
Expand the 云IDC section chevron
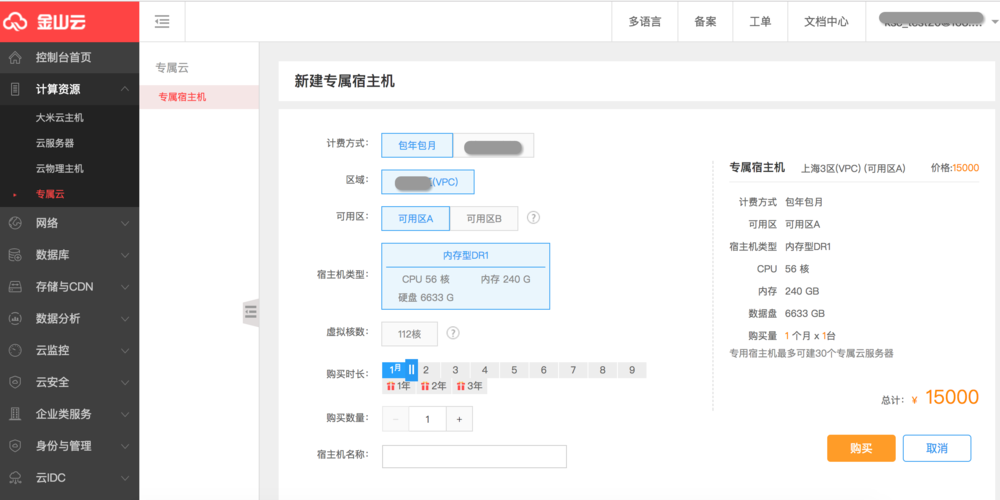pos(124,478)
